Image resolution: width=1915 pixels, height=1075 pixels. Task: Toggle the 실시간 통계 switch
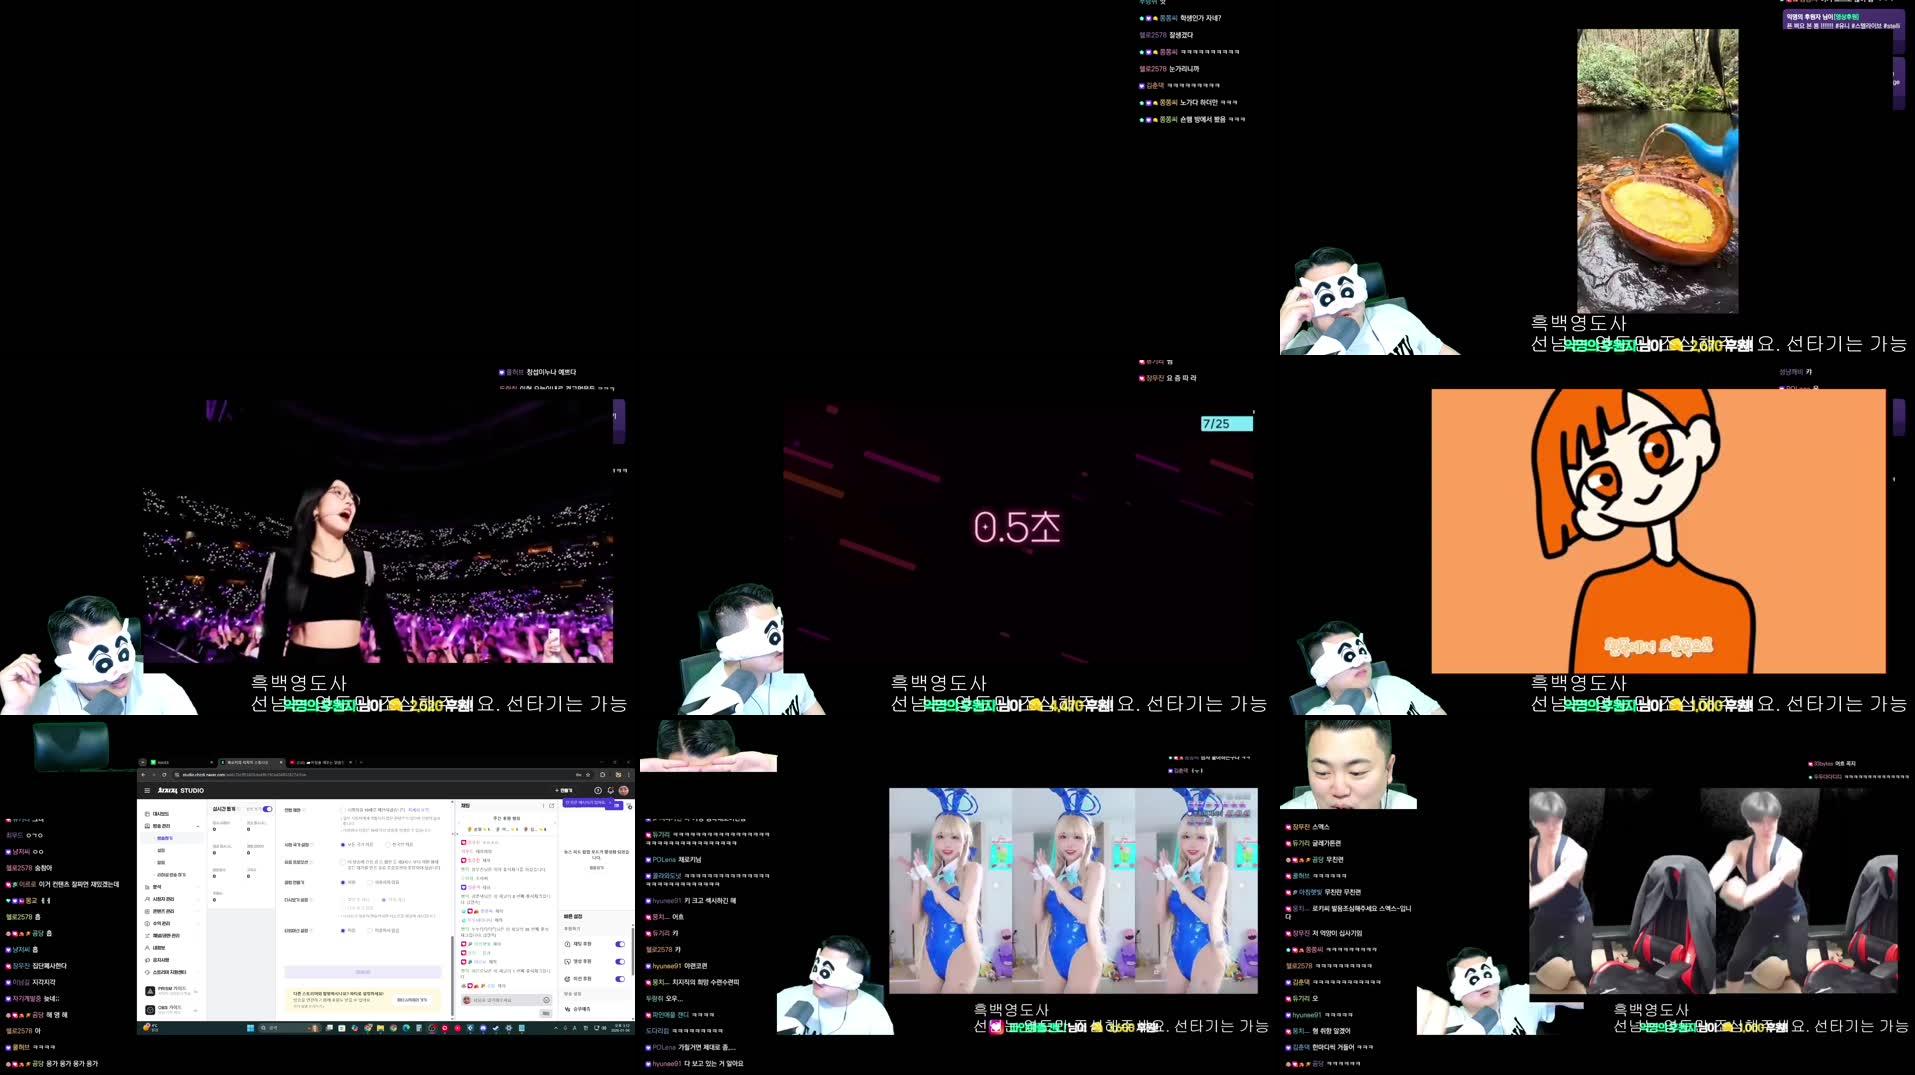(x=267, y=809)
